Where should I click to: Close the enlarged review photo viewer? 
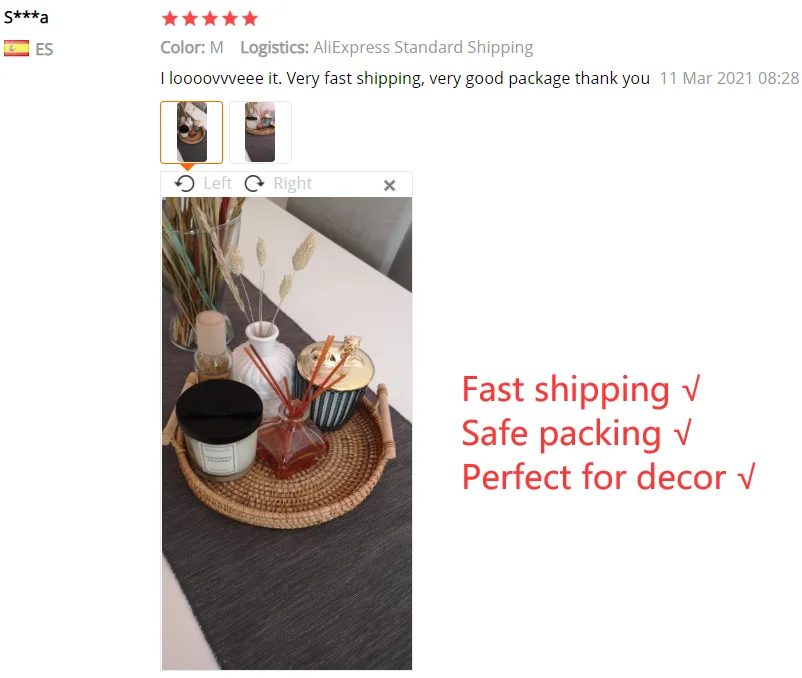(x=390, y=185)
